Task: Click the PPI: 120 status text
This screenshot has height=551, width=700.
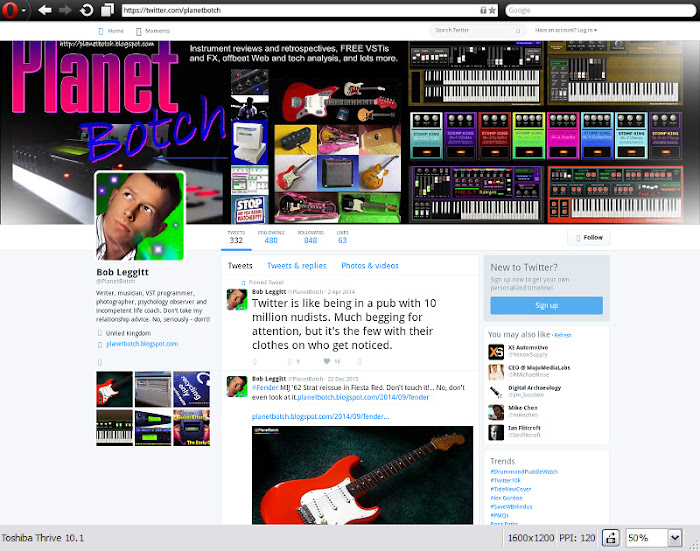Action: pos(577,538)
